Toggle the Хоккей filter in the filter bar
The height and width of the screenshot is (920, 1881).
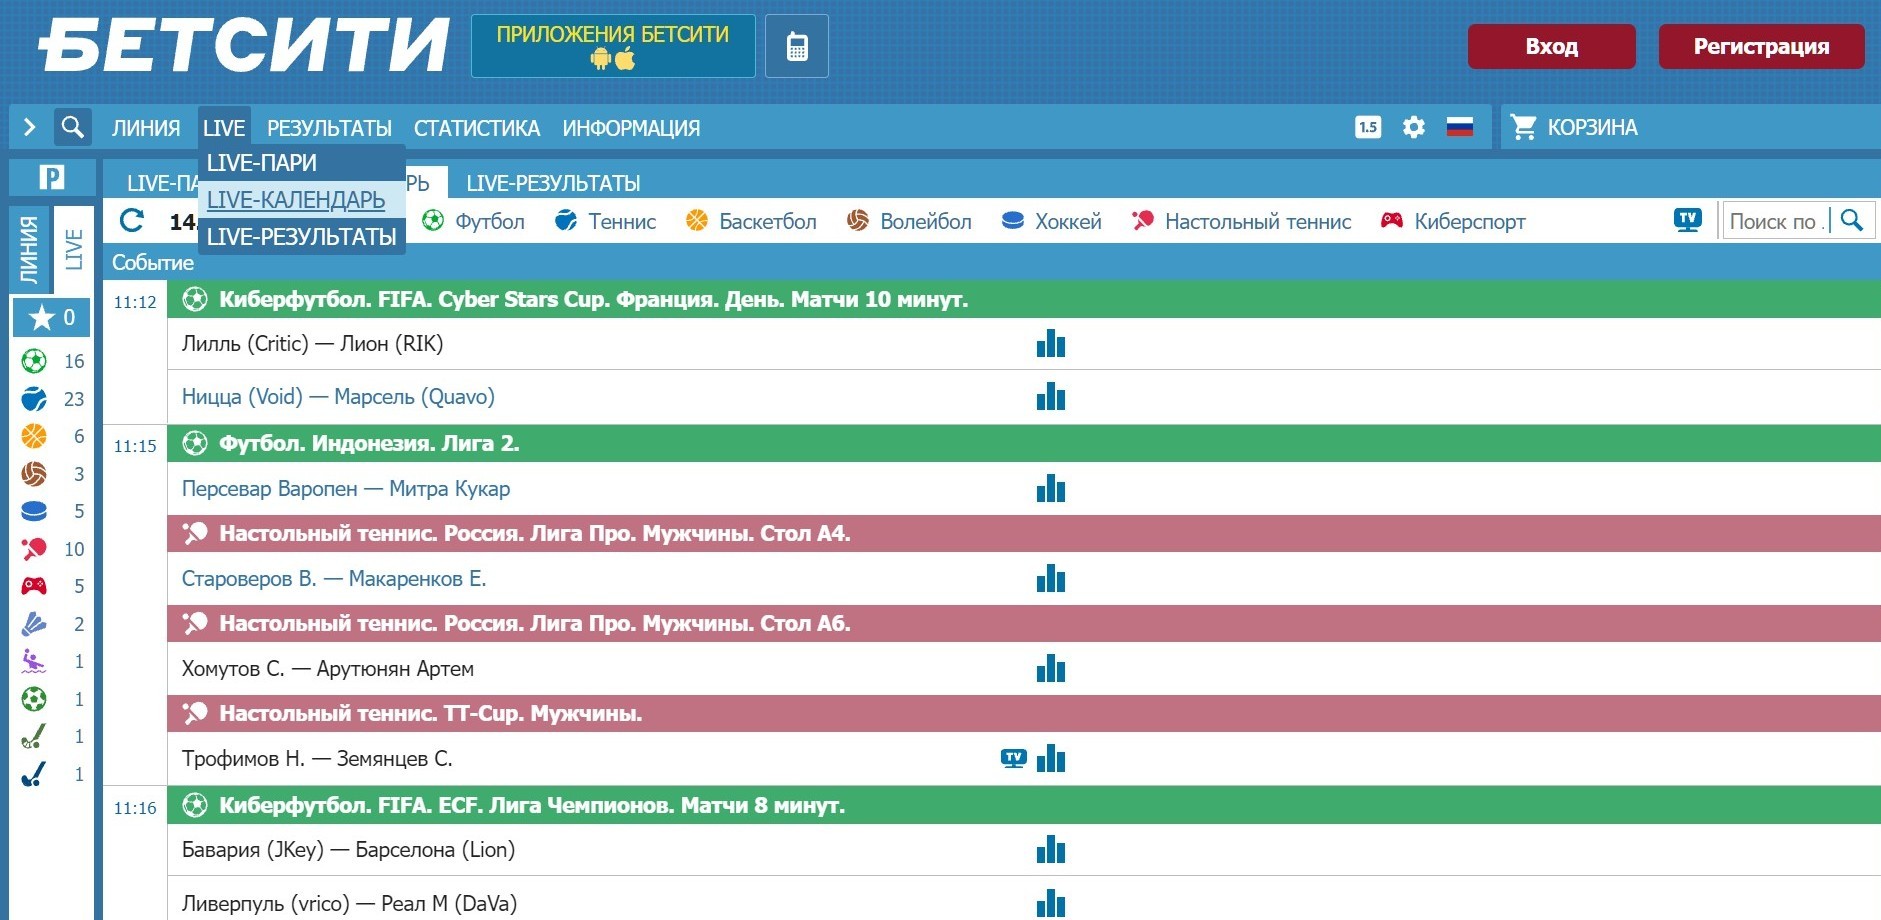(1051, 221)
